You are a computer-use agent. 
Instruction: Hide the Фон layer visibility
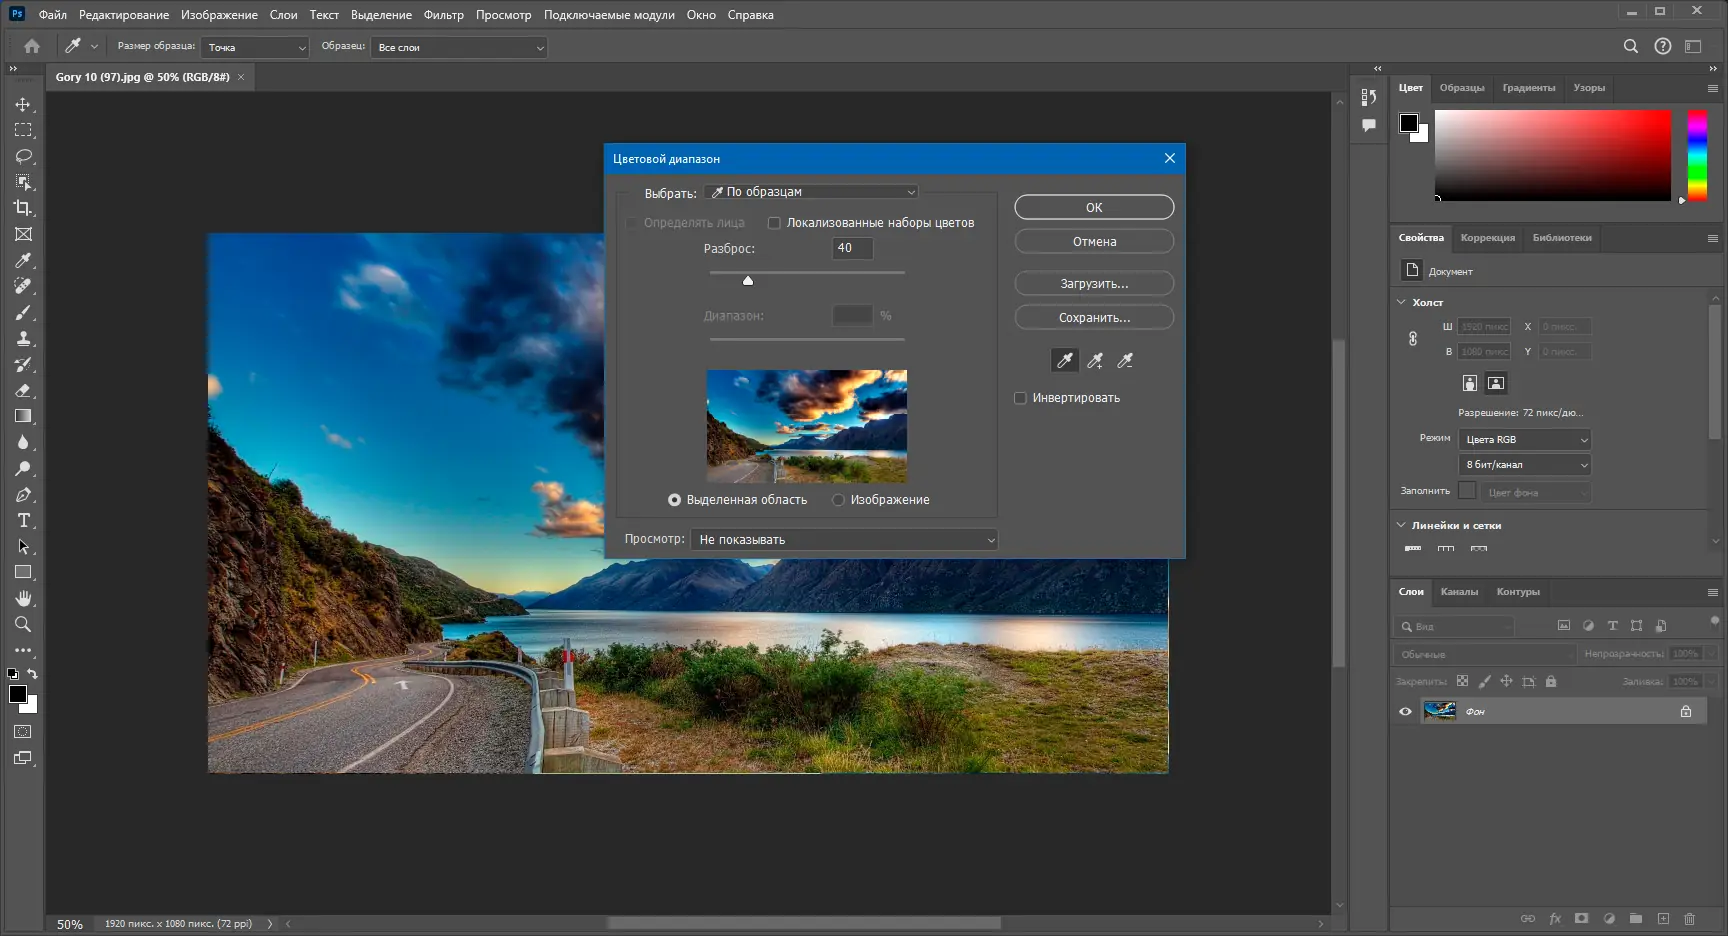tap(1405, 712)
